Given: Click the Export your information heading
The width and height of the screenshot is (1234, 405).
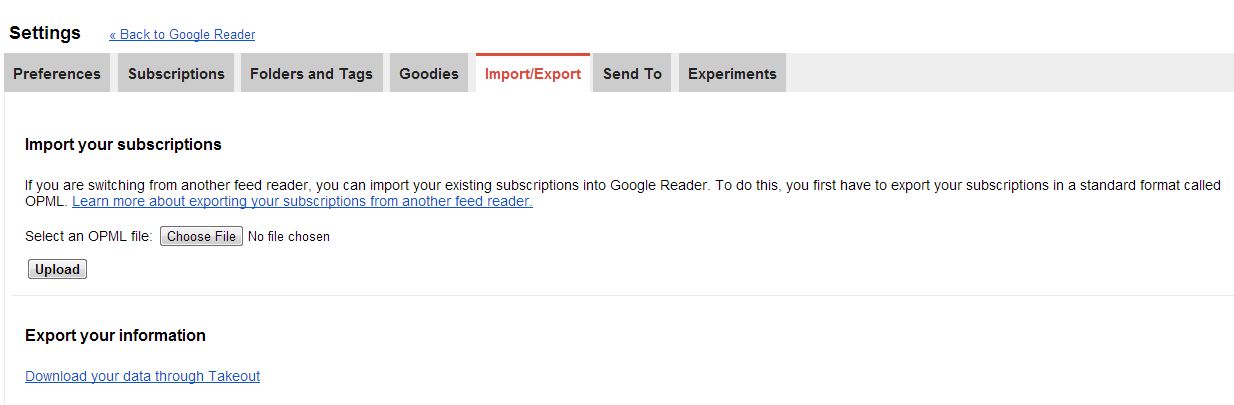Looking at the screenshot, I should tap(115, 336).
